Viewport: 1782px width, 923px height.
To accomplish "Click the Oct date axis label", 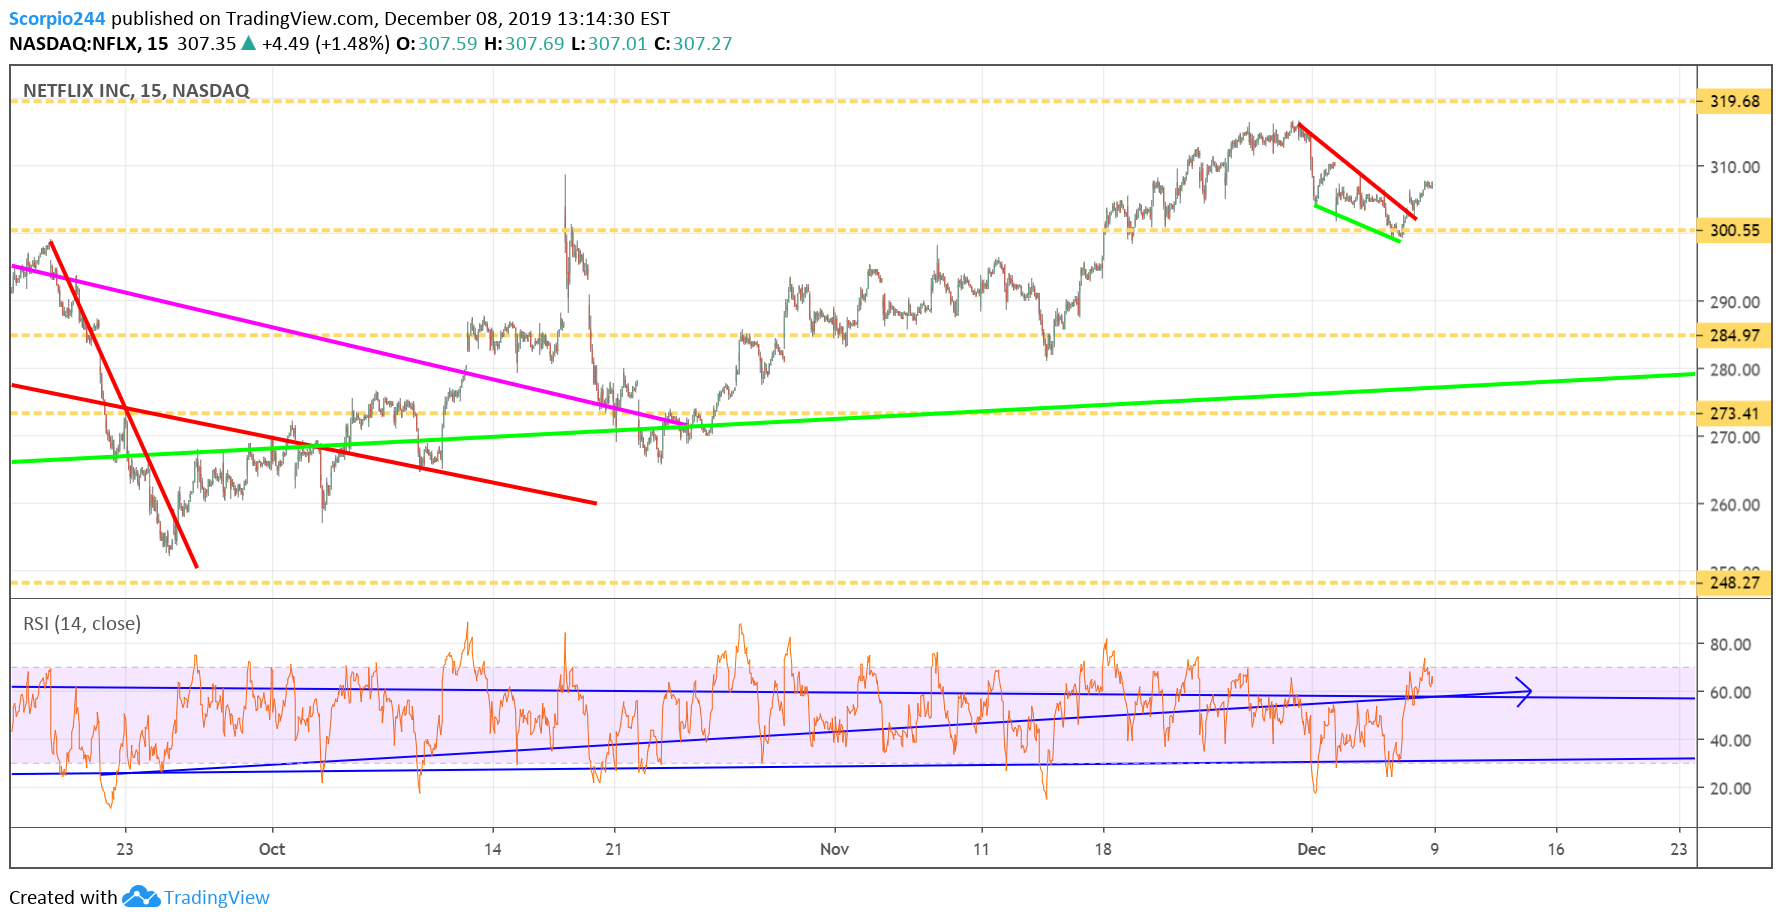I will click(272, 849).
